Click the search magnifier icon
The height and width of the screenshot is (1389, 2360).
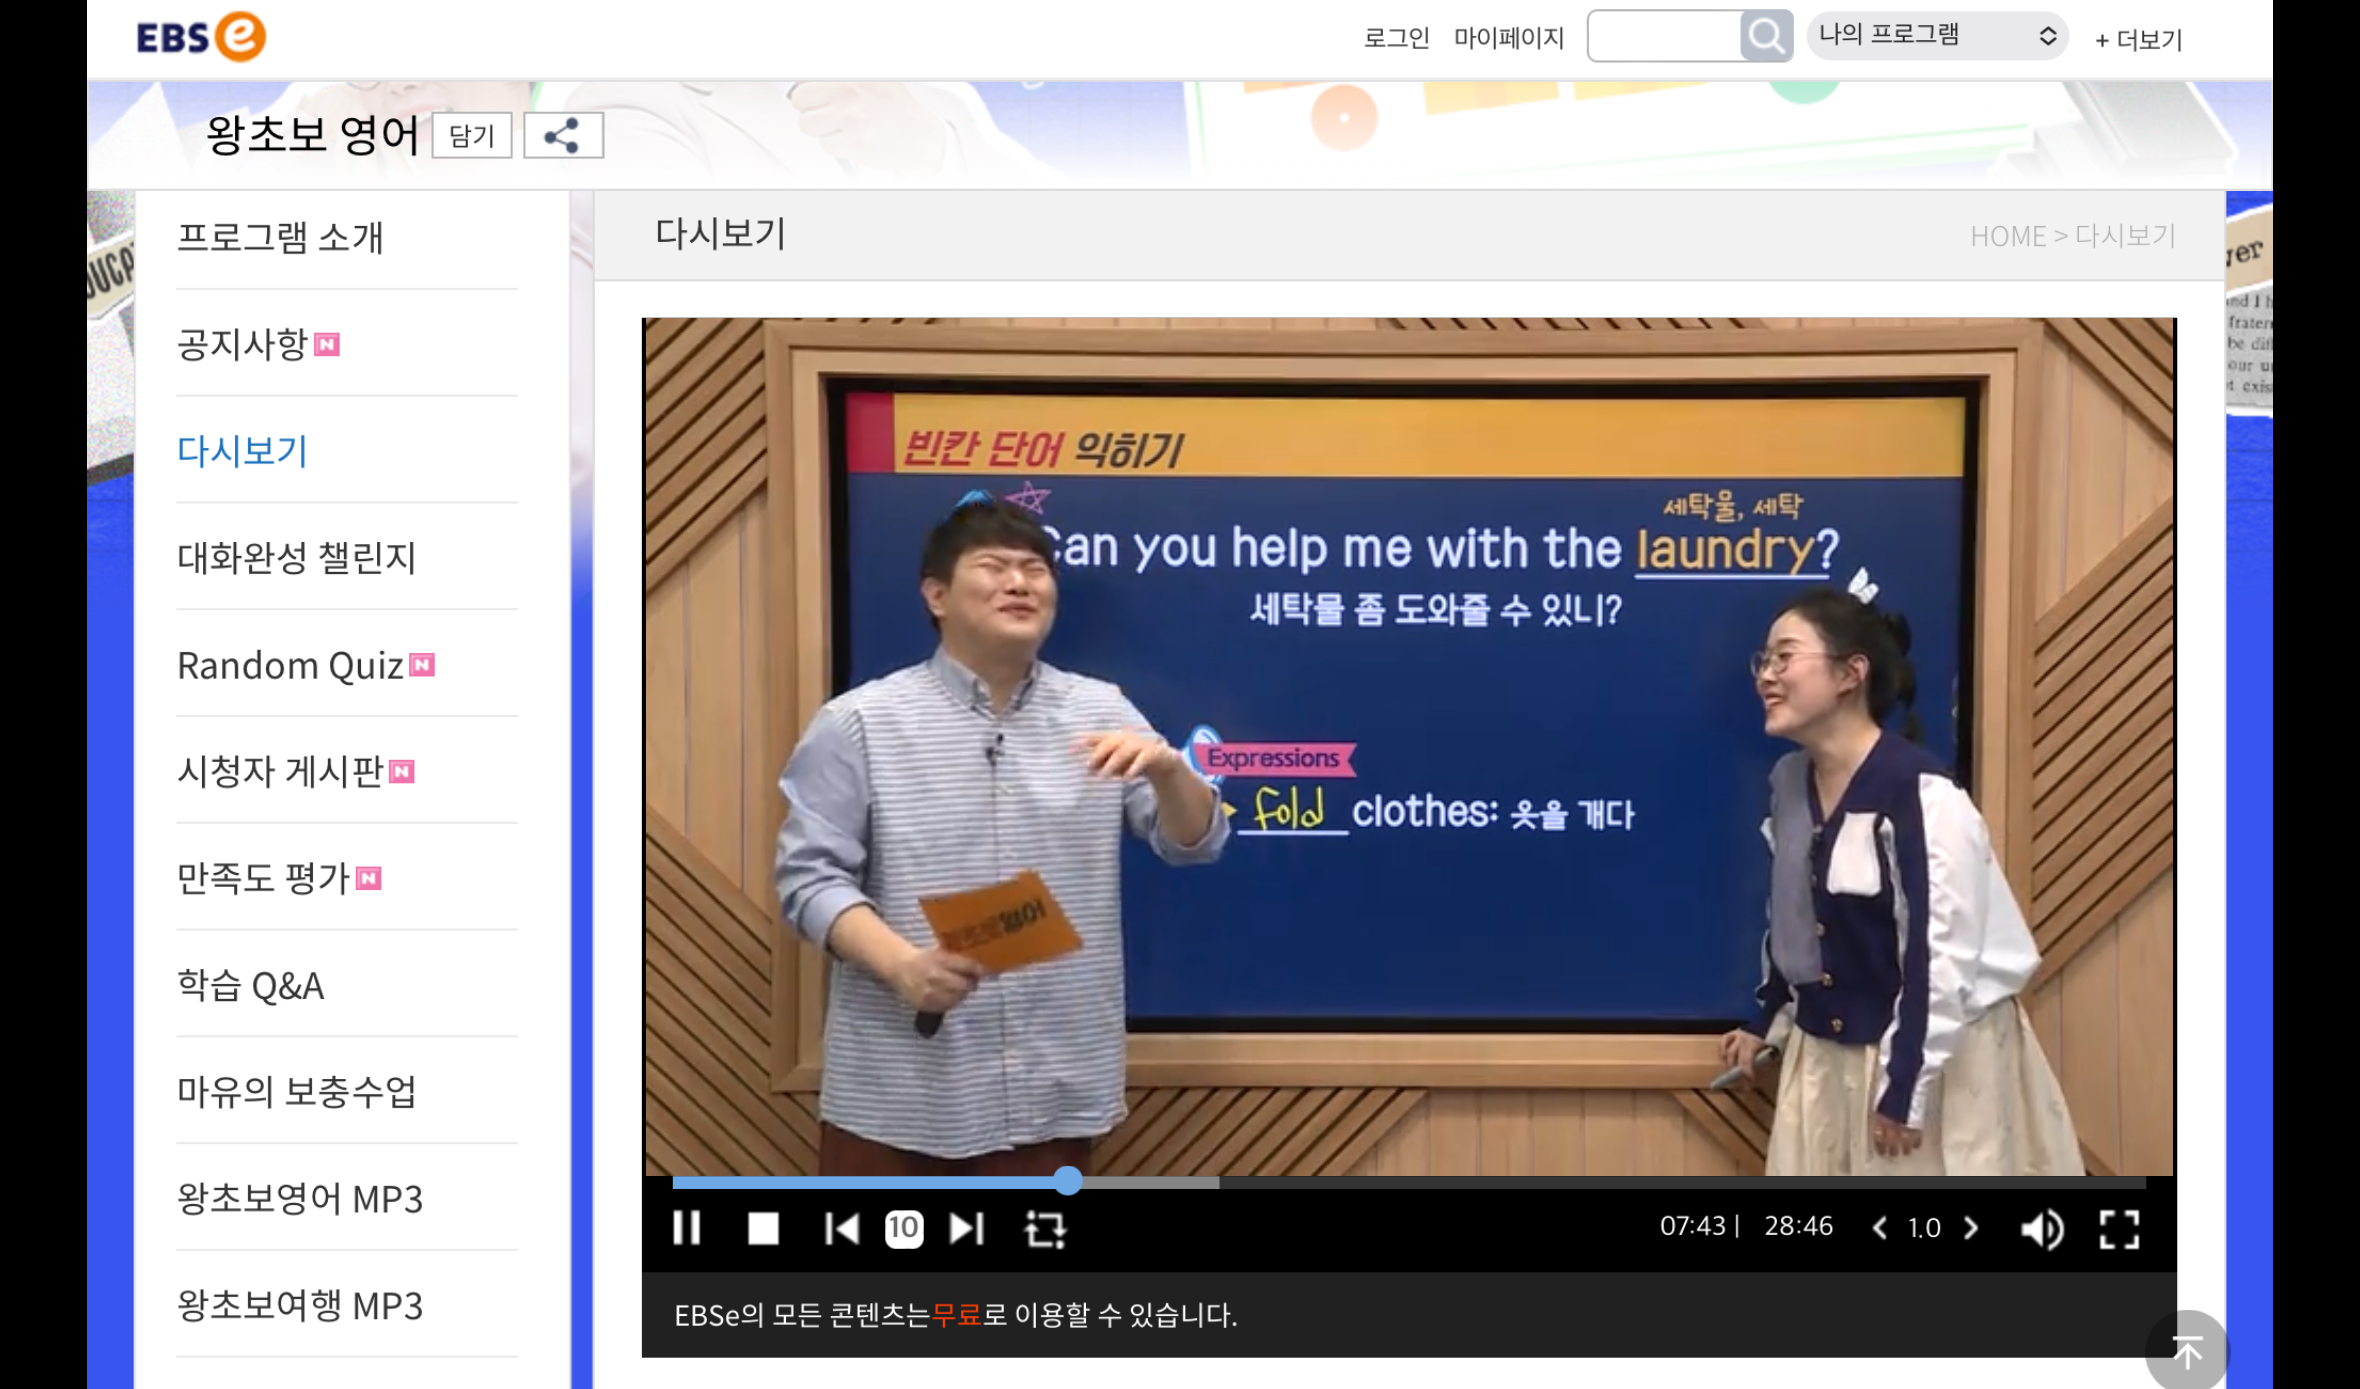(x=1766, y=37)
